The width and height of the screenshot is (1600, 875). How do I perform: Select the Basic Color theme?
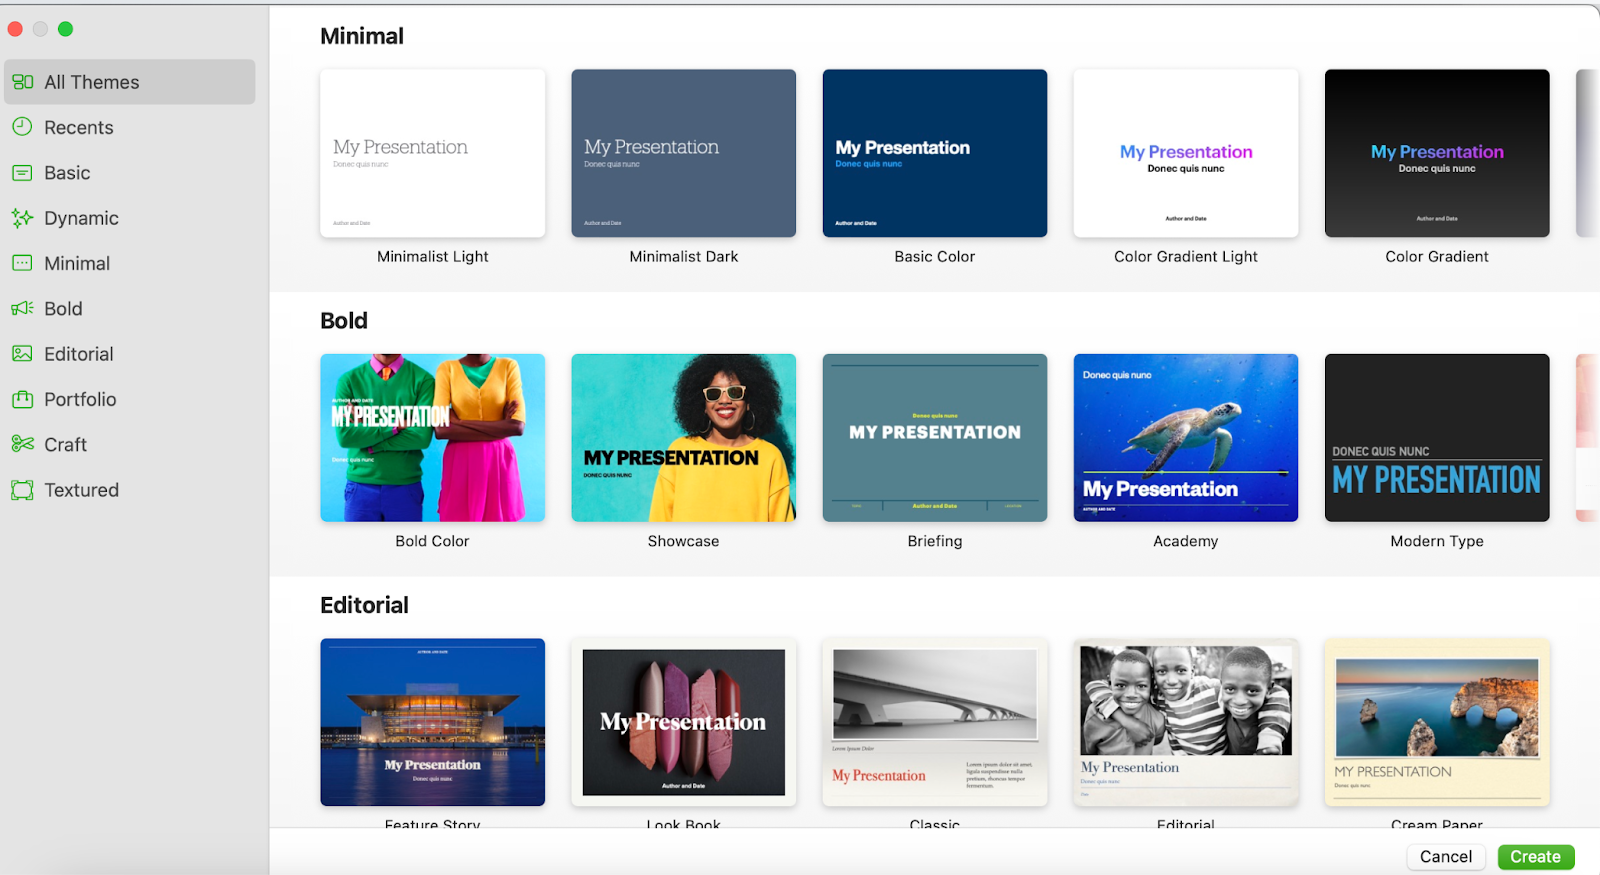934,153
